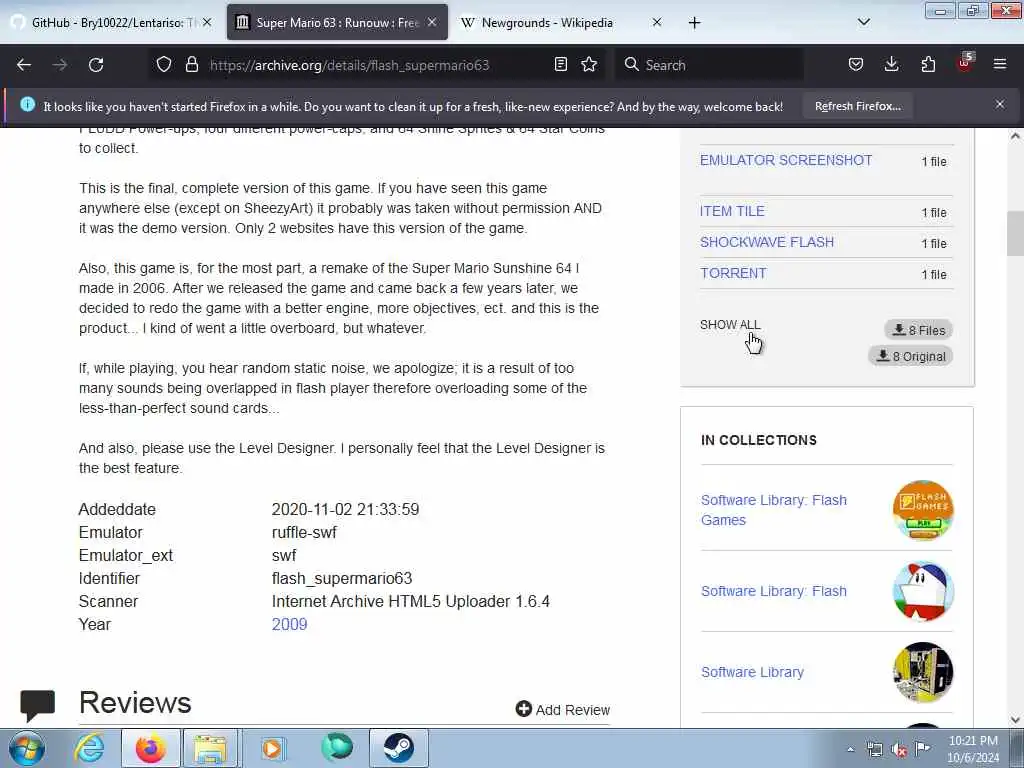Viewport: 1024px width, 768px height.
Task: Open the media player taskbar icon
Action: pos(272,748)
